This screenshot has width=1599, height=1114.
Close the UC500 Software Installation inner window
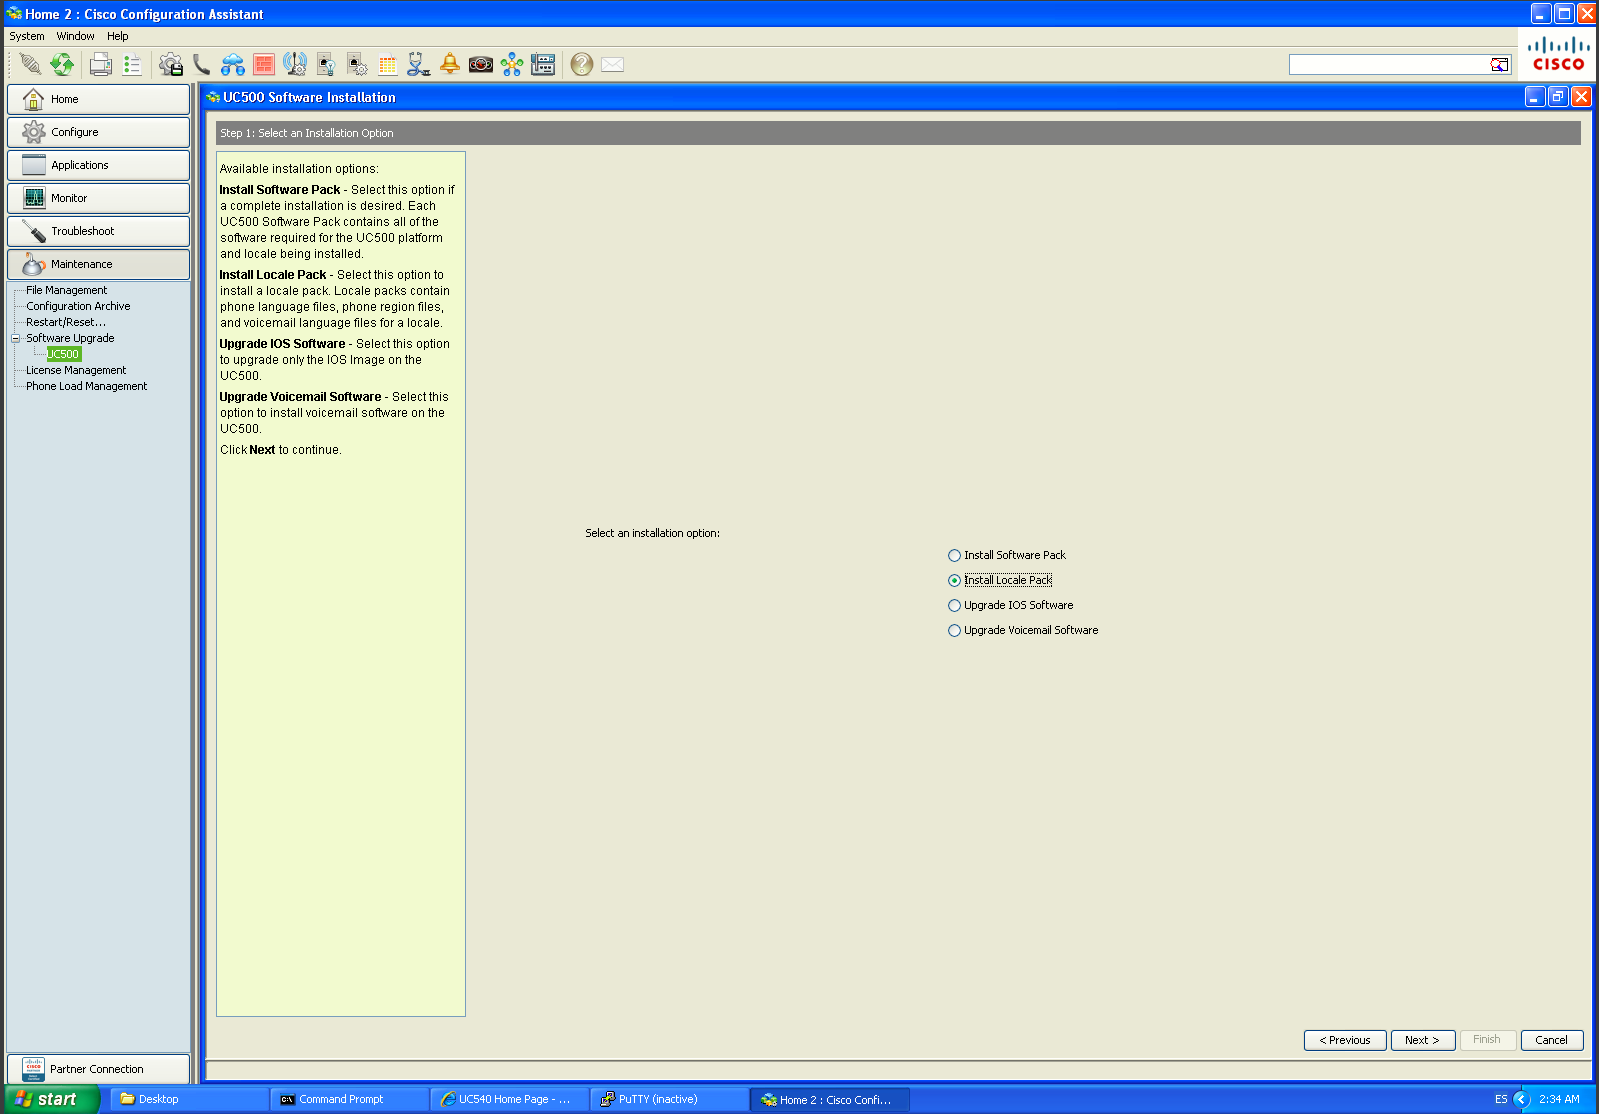(1581, 96)
